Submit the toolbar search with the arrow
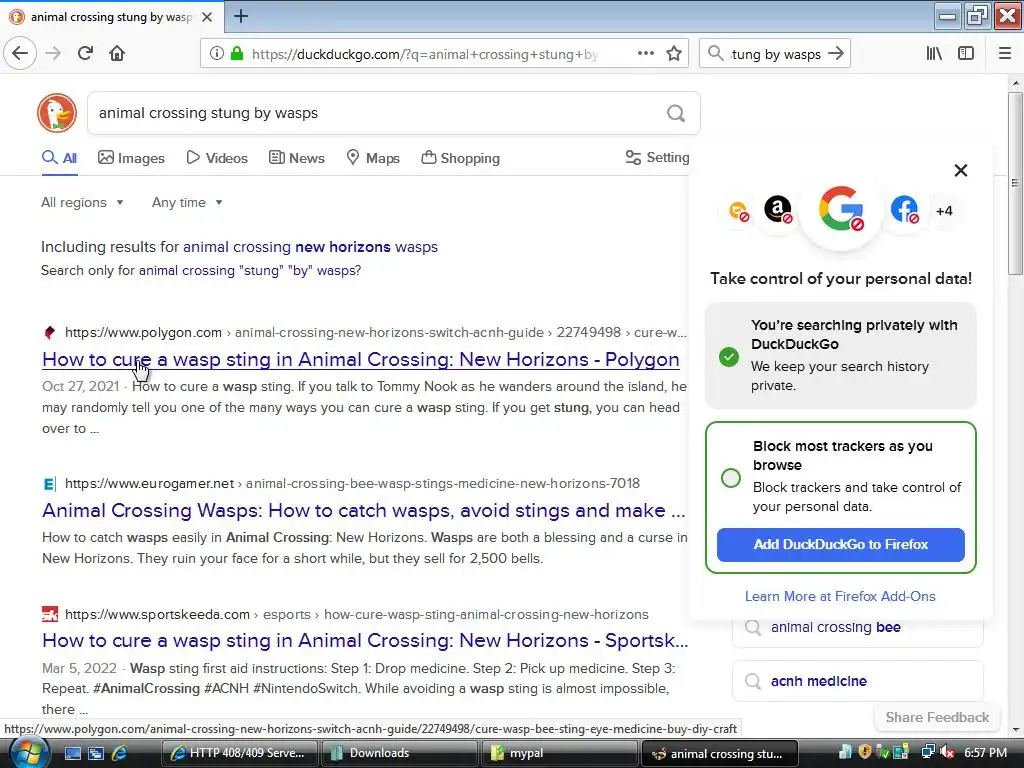 835,54
